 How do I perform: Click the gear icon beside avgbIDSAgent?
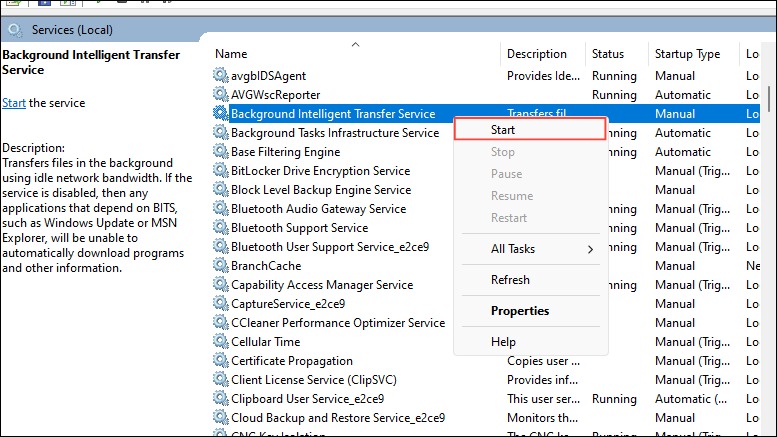pyautogui.click(x=221, y=75)
